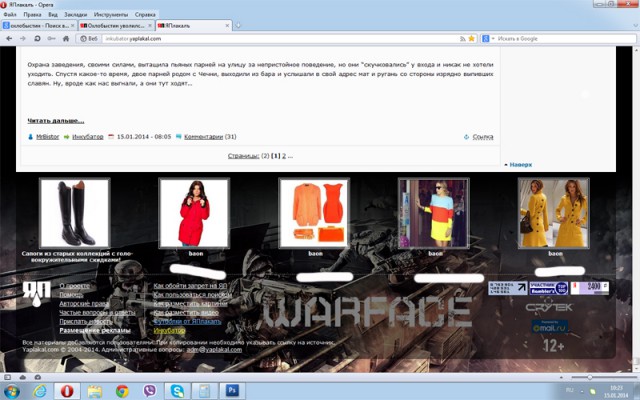The width and height of the screenshot is (640, 400).
Task: Click the bookmark star in address bar
Action: 472,38
